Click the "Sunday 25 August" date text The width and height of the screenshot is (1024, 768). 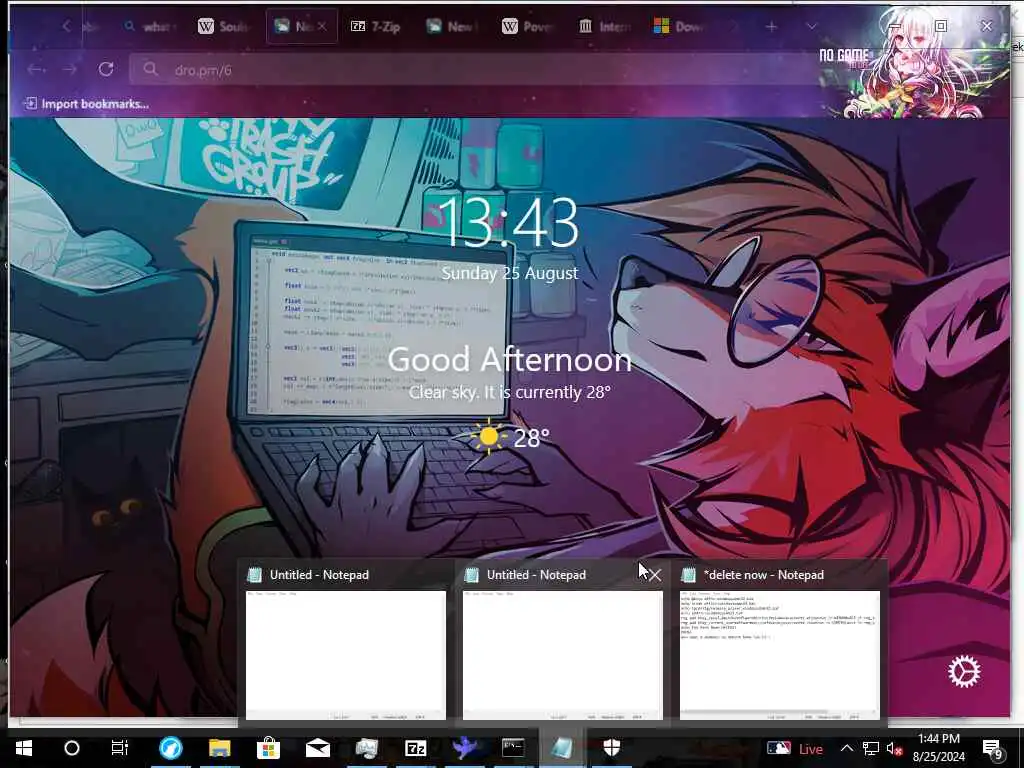click(509, 273)
